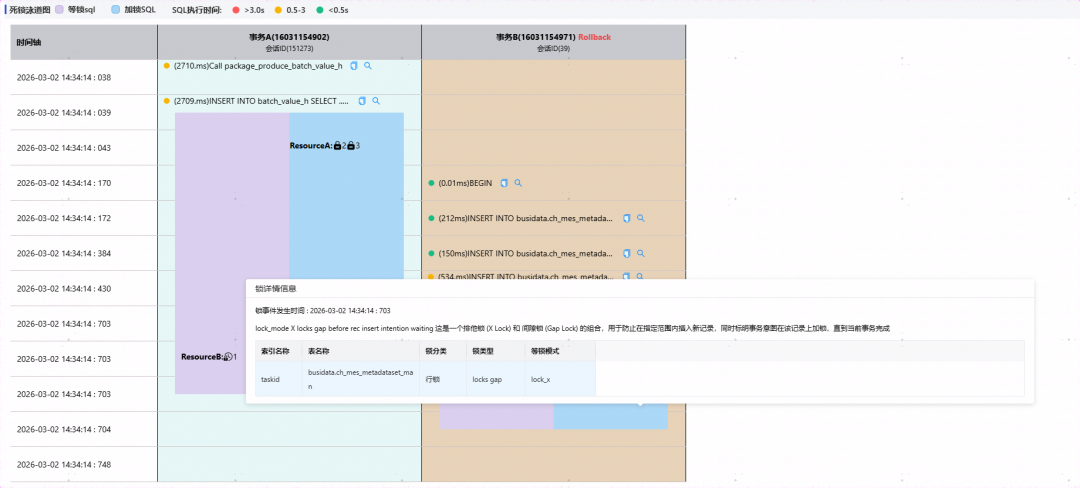Open magnifier for the (212ms)INSERT statement
1080x488 pixels.
(641, 218)
